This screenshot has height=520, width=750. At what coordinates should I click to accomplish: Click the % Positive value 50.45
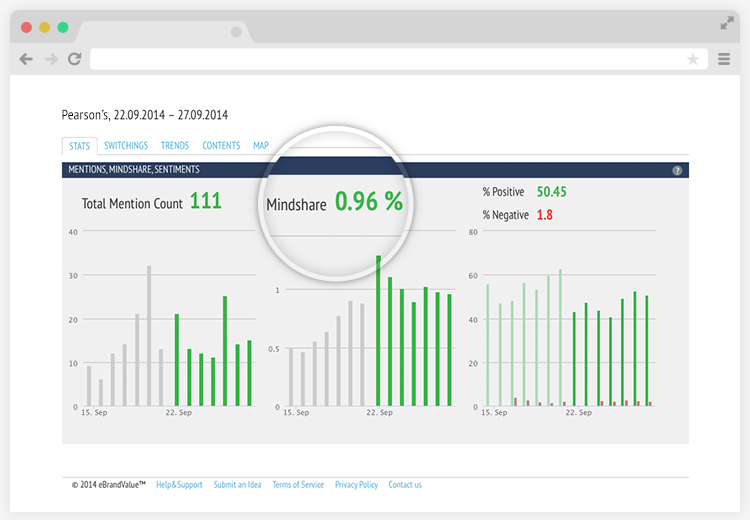(551, 192)
